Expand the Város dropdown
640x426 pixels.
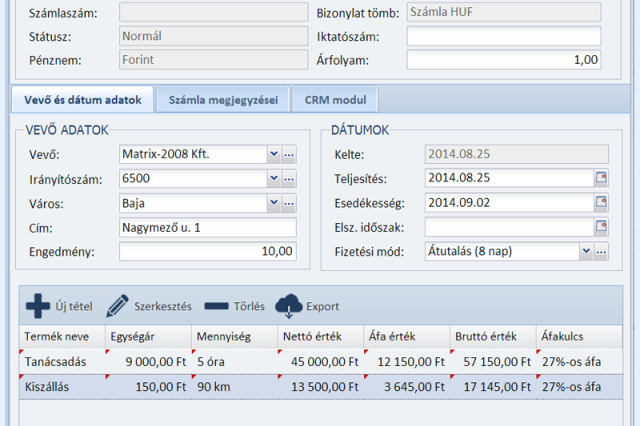coord(273,203)
